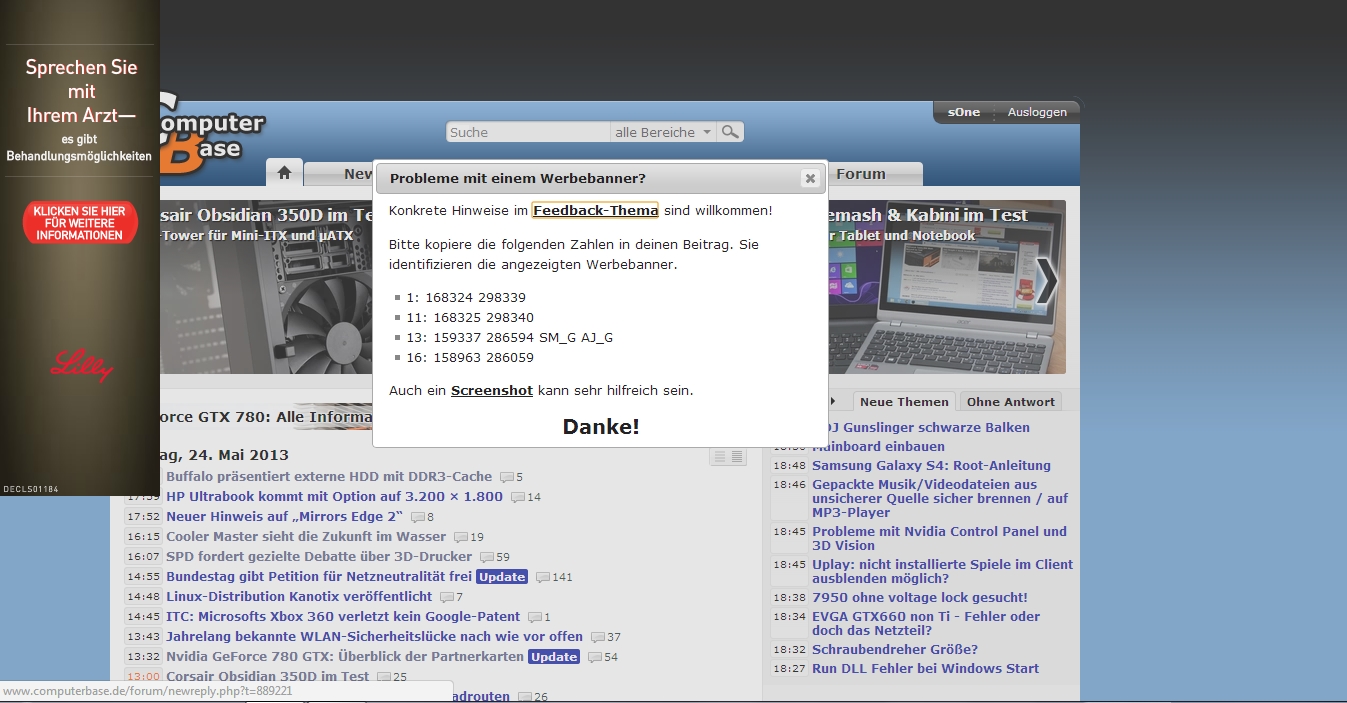Go to the home icon tab
Viewport: 1347px width, 703px height.
tap(284, 173)
